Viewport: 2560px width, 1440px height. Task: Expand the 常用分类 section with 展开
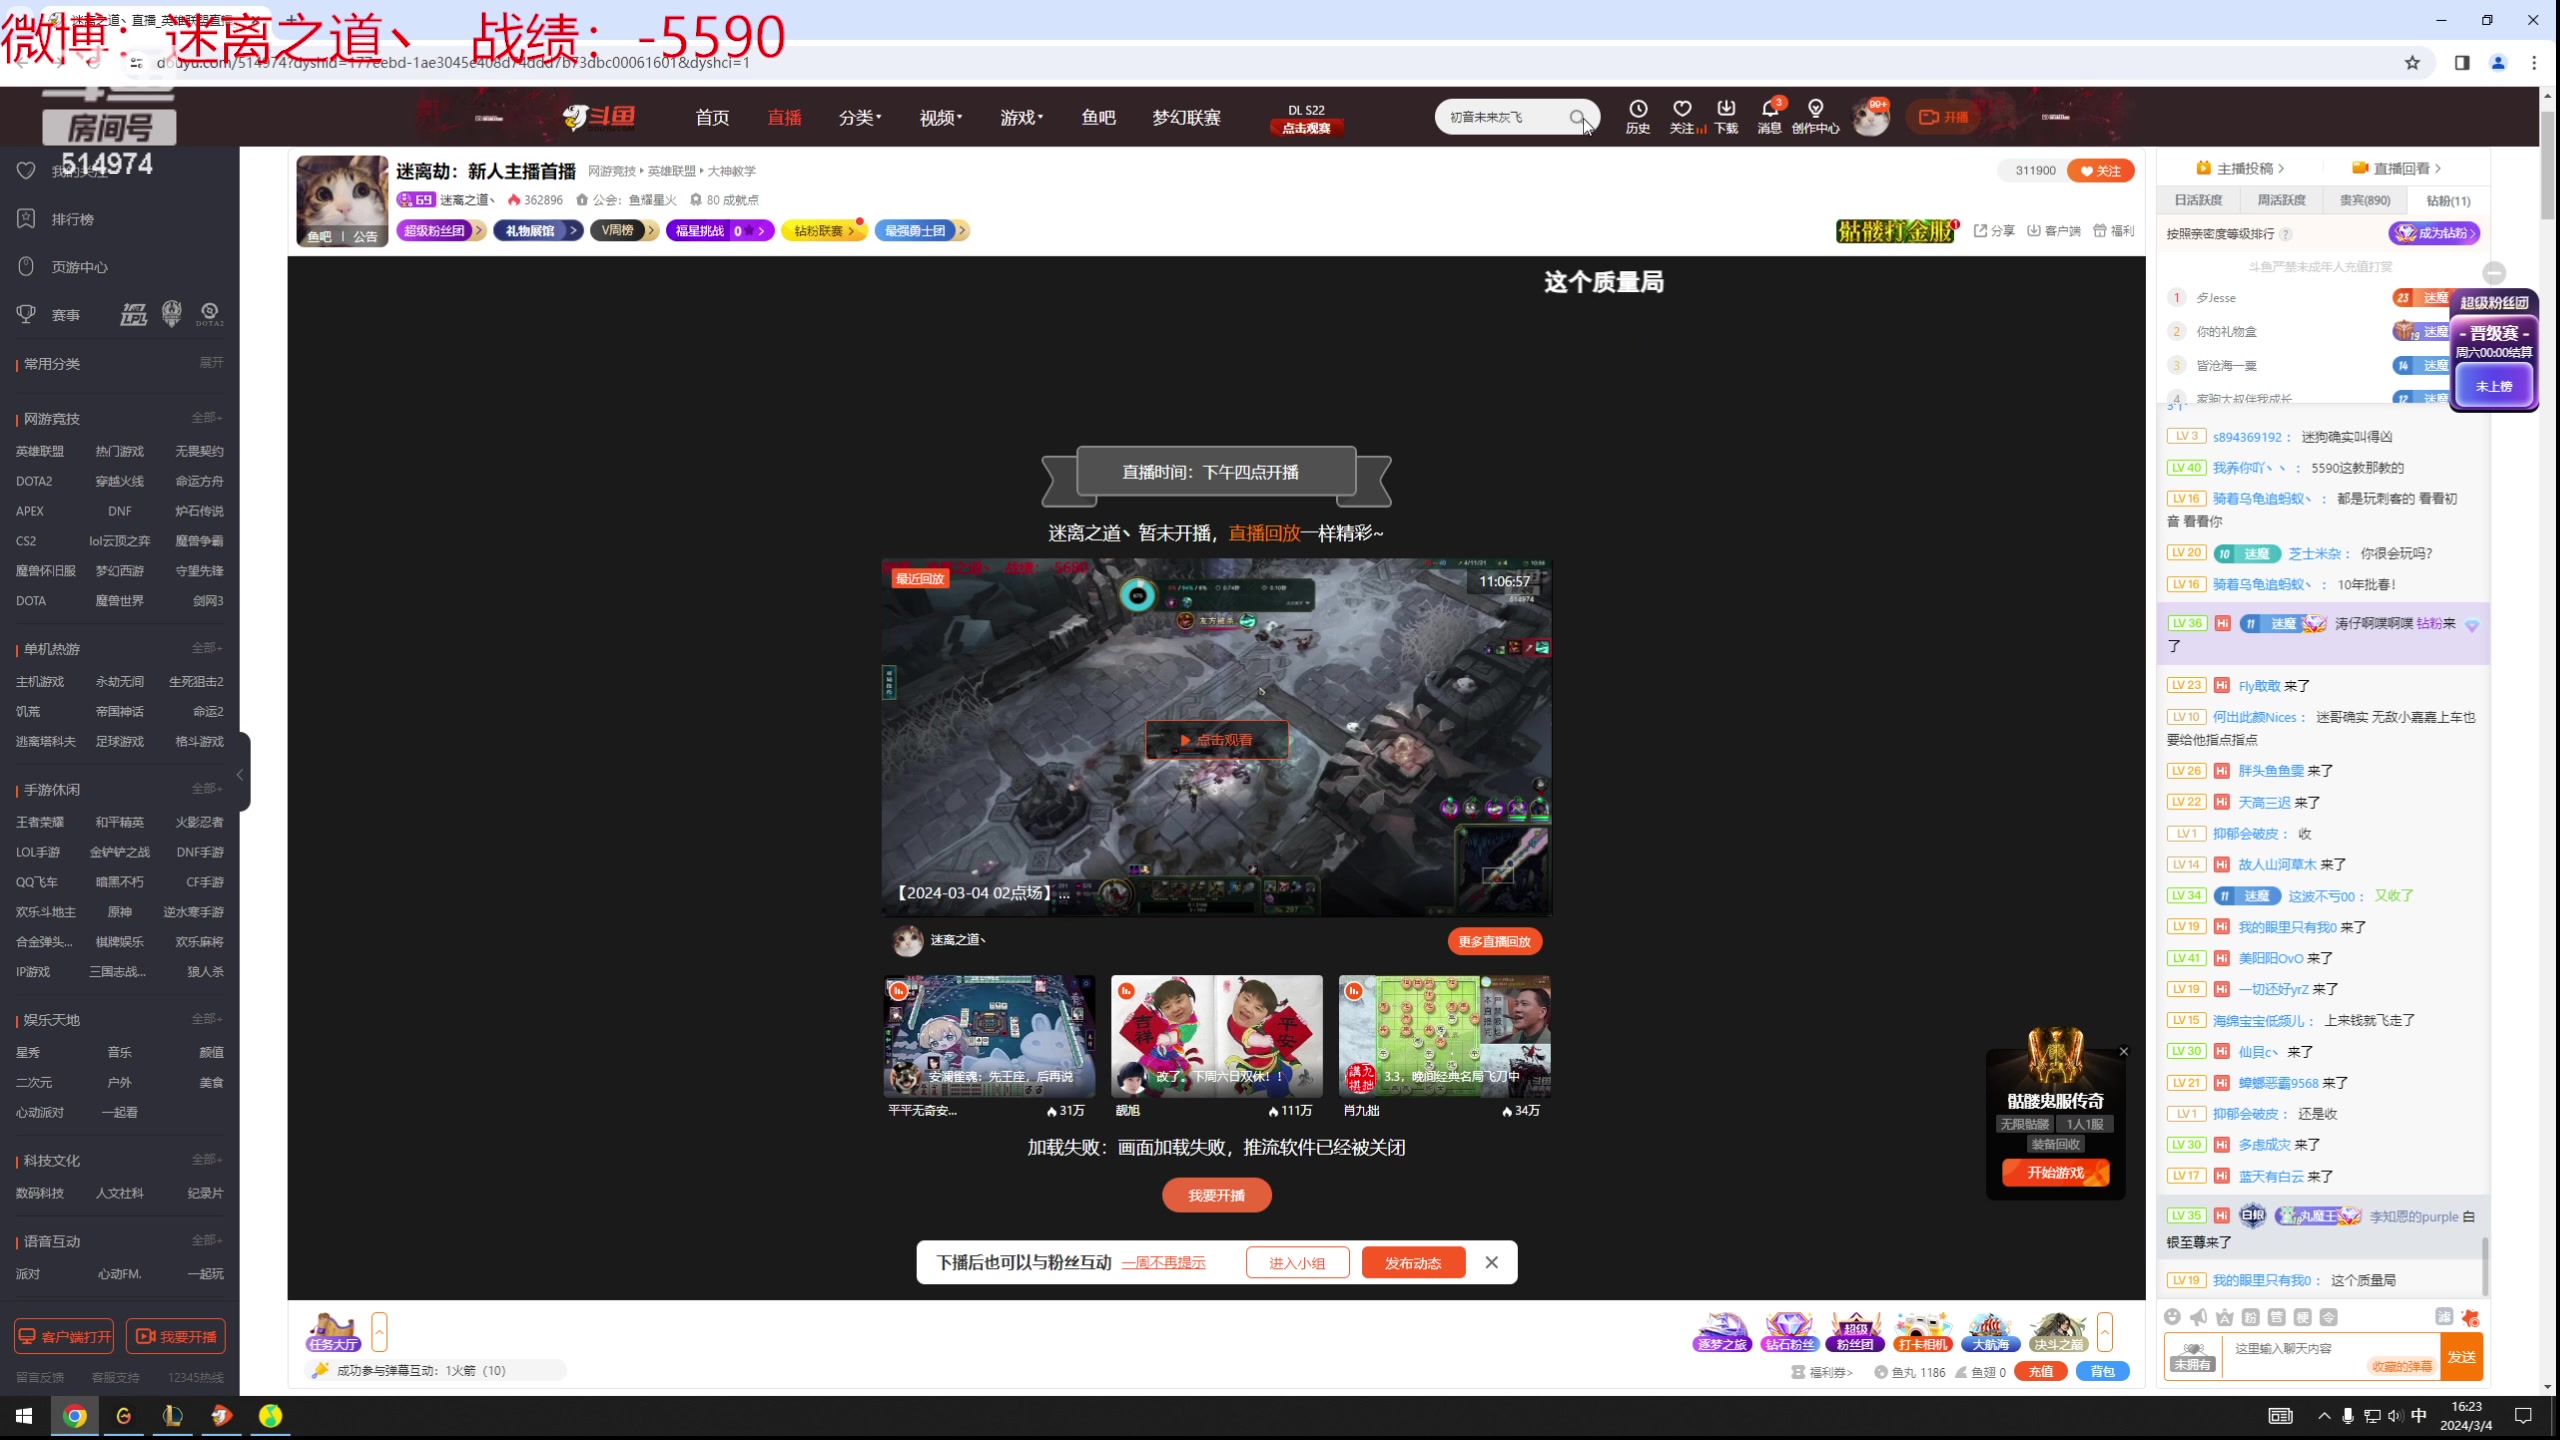click(x=211, y=363)
